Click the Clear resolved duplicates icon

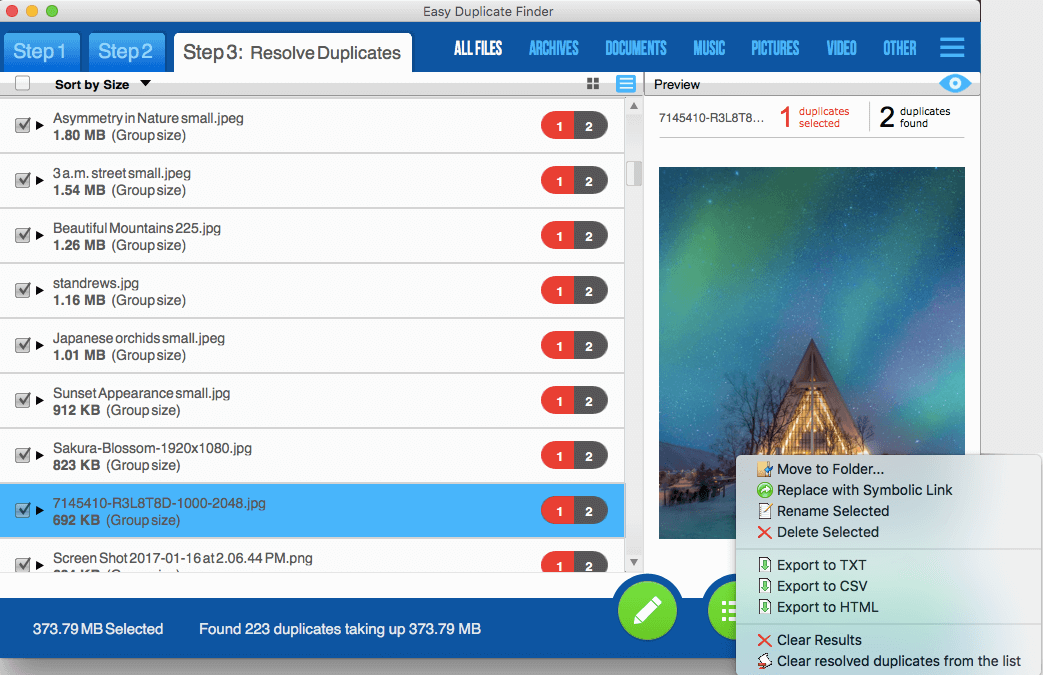[x=765, y=661]
